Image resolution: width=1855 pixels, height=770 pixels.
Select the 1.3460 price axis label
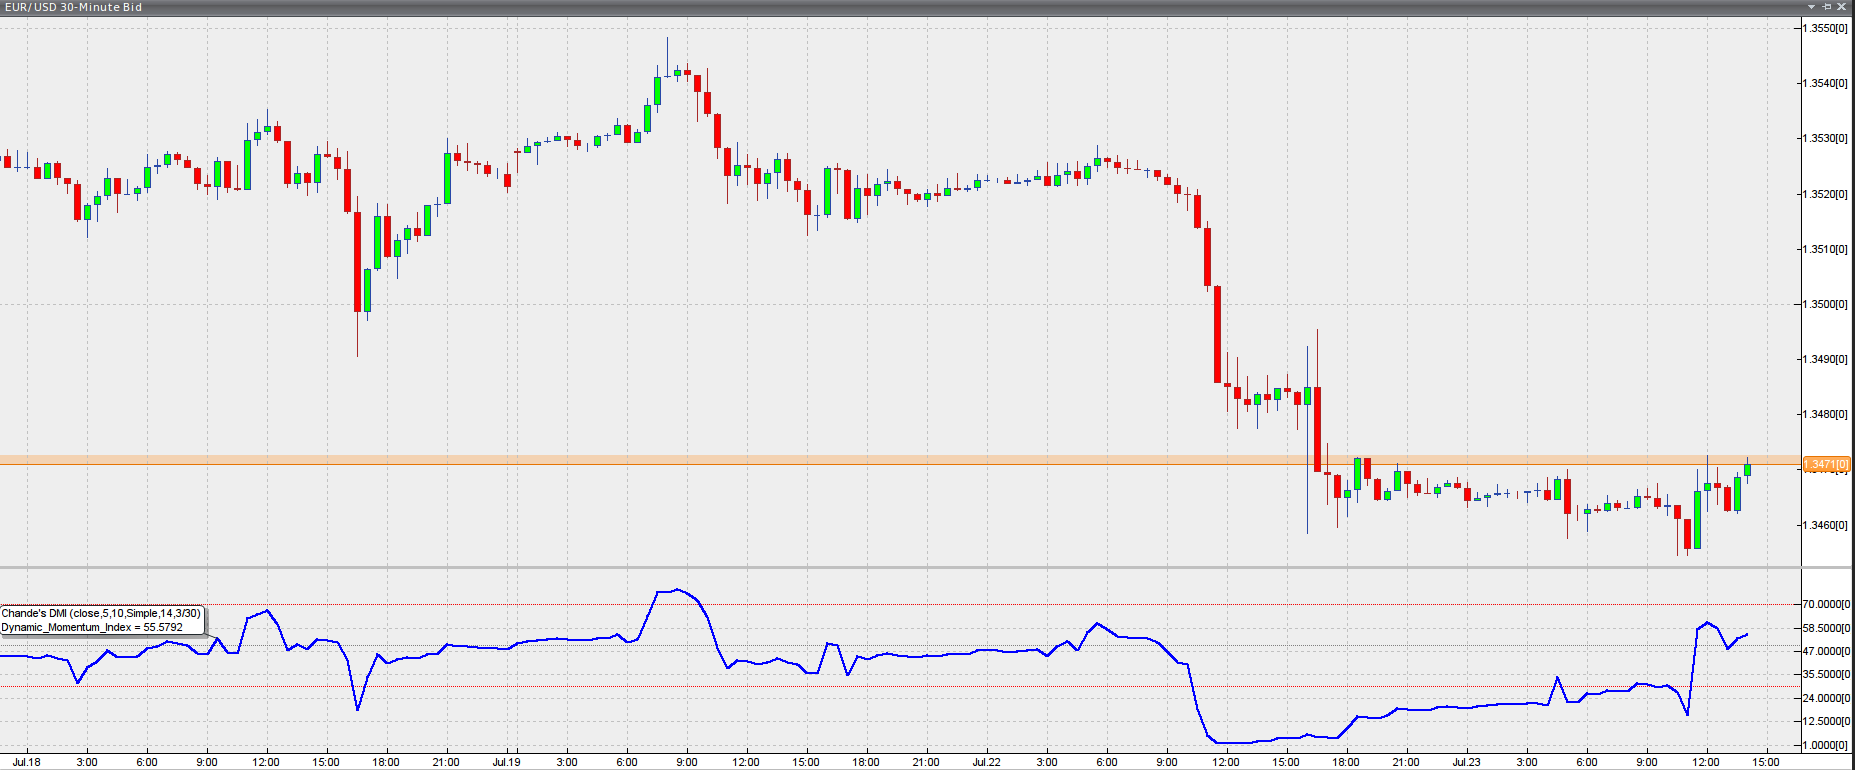[1825, 525]
